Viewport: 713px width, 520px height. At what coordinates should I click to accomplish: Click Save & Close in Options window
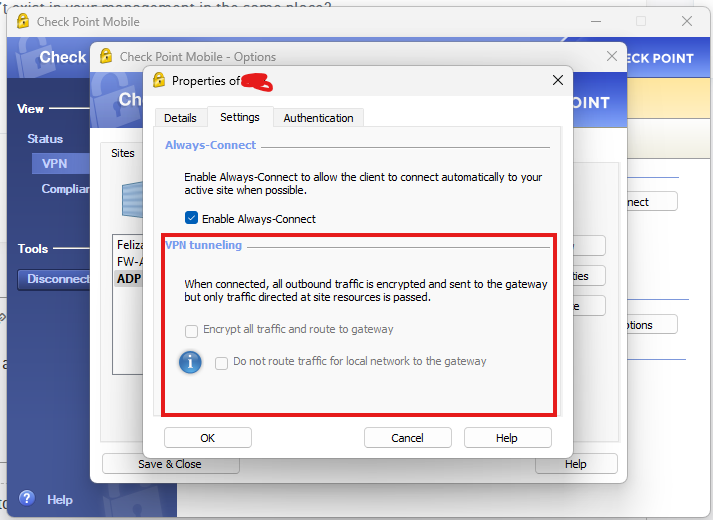tap(170, 464)
